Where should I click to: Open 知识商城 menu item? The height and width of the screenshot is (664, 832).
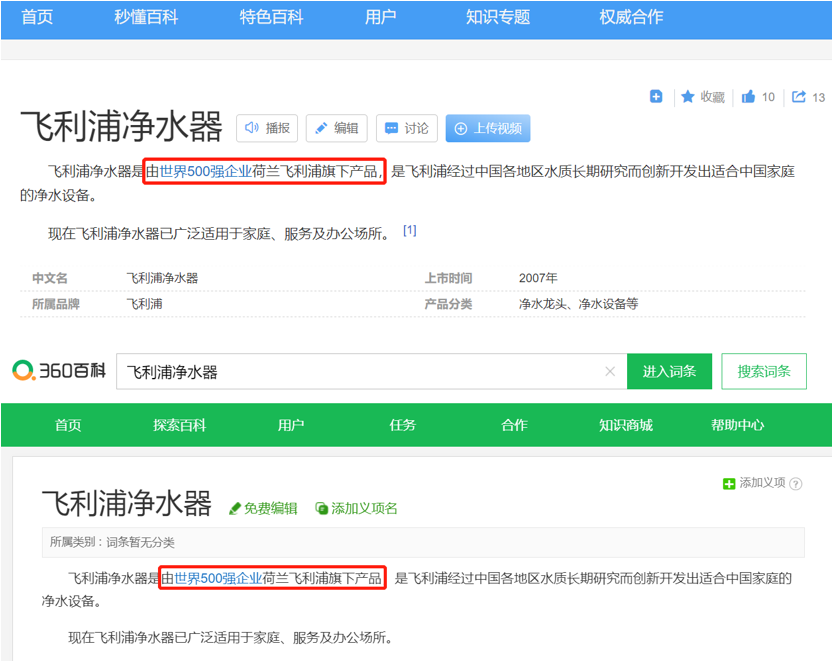coord(626,425)
